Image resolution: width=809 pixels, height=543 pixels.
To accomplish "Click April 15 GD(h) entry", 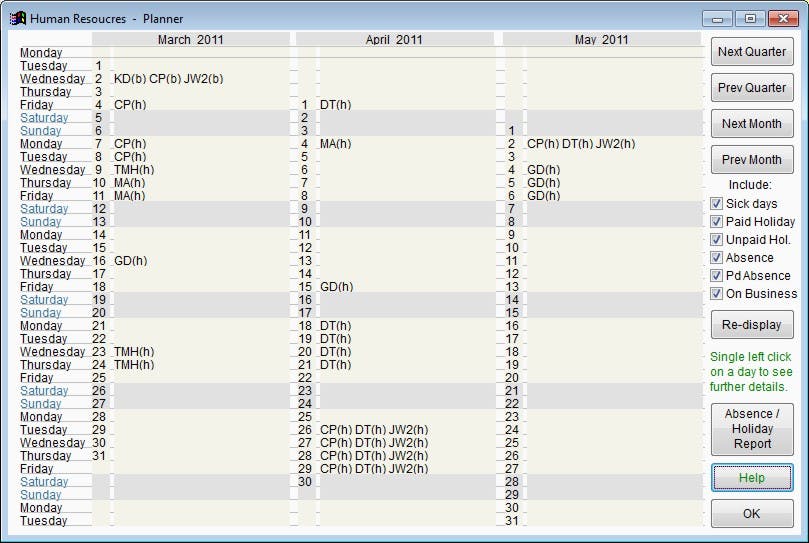I will [336, 286].
